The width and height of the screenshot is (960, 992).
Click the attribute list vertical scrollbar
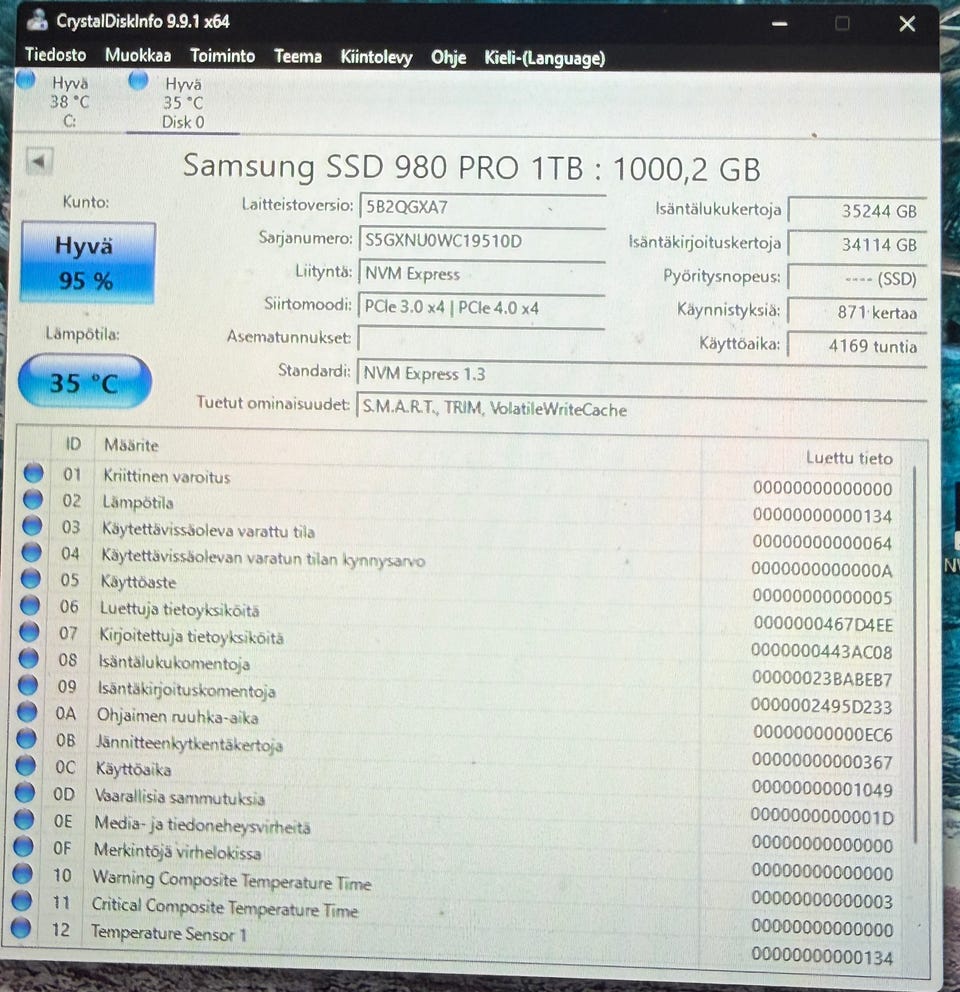[916, 655]
